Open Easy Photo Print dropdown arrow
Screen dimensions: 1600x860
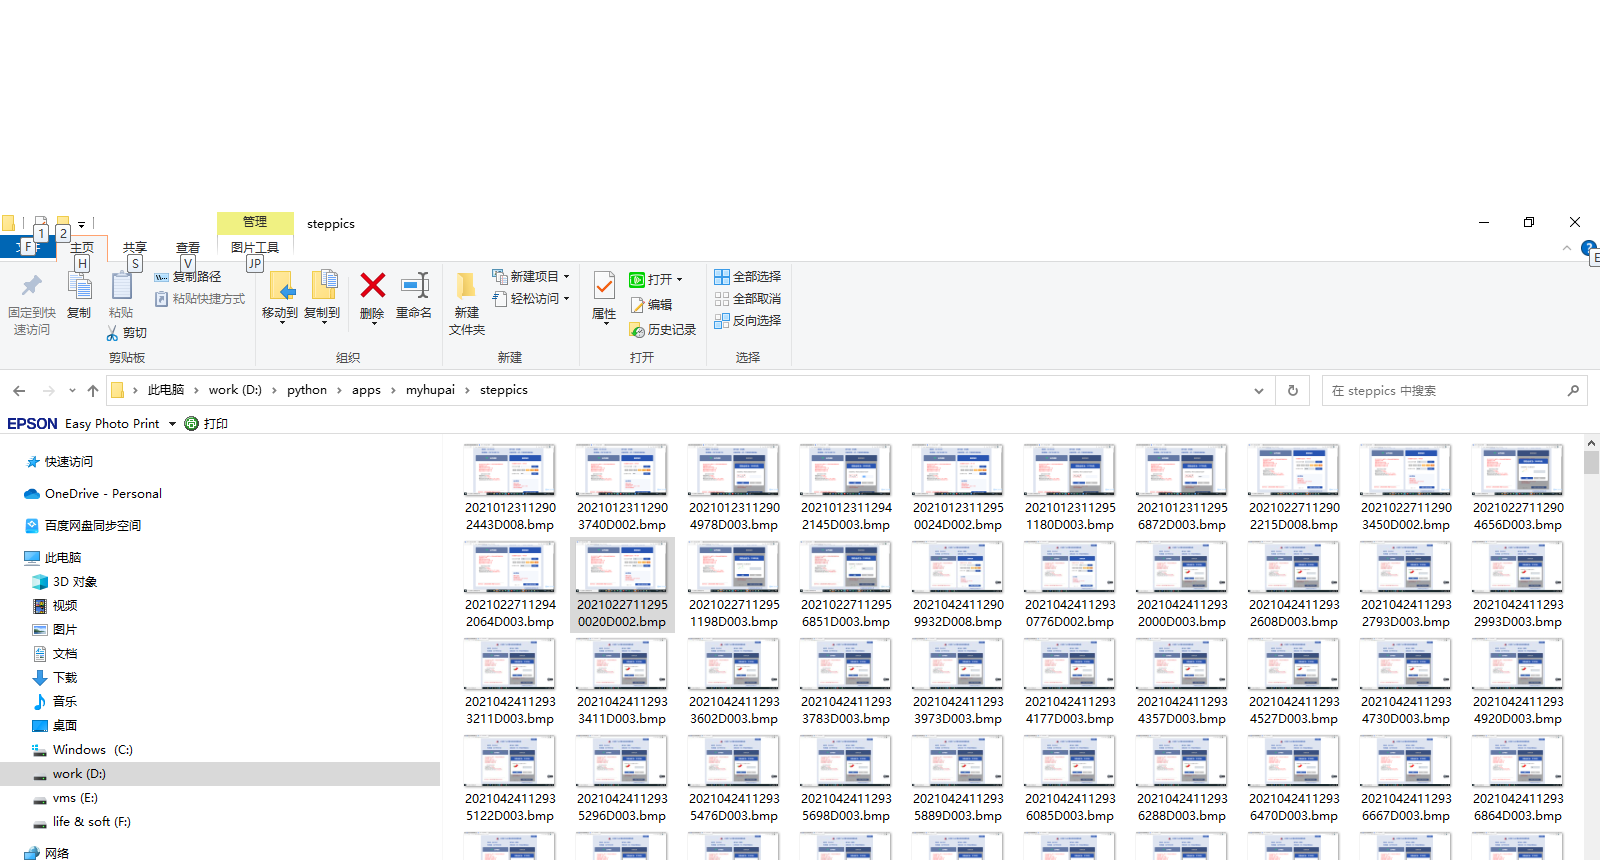coord(172,424)
